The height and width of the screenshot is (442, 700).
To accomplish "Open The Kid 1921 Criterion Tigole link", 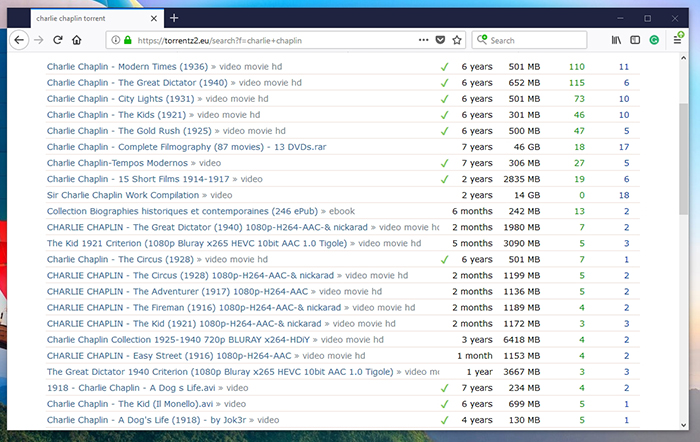I will 197,243.
